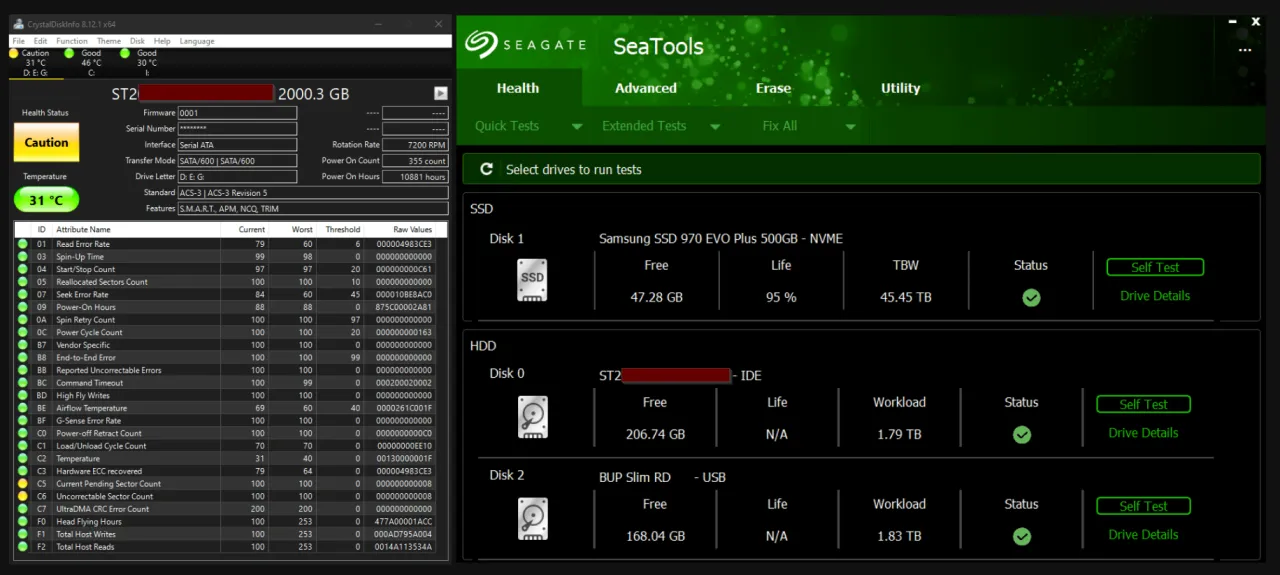Select the Caution 31 °C D: E: G: disk
This screenshot has height=575, width=1280.
[35, 62]
